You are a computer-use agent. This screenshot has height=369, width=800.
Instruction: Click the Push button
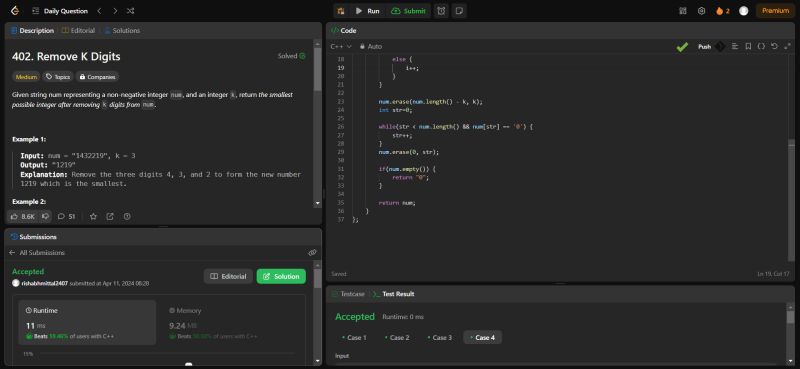tap(705, 47)
